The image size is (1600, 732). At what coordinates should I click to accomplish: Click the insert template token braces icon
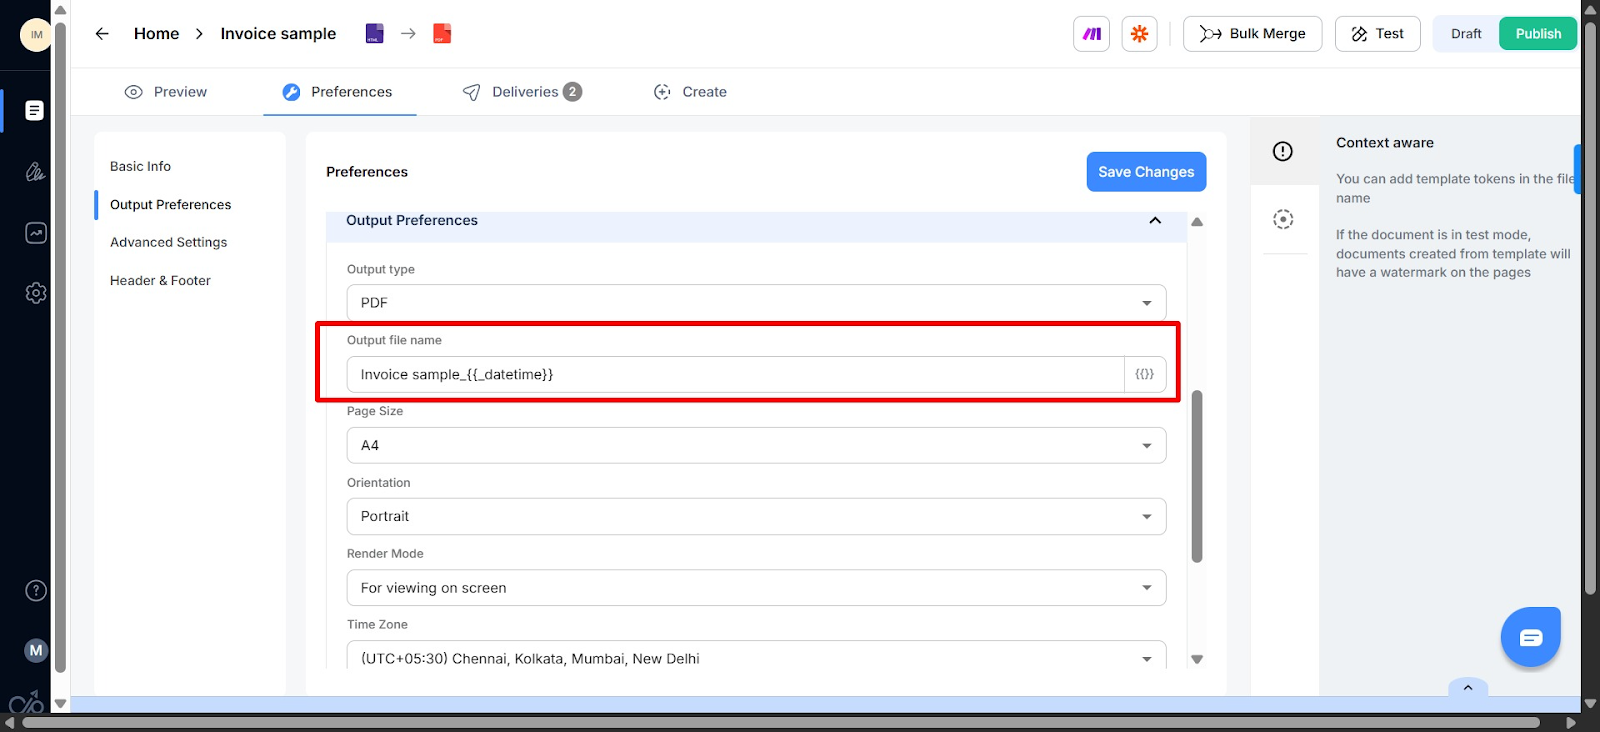tap(1145, 375)
